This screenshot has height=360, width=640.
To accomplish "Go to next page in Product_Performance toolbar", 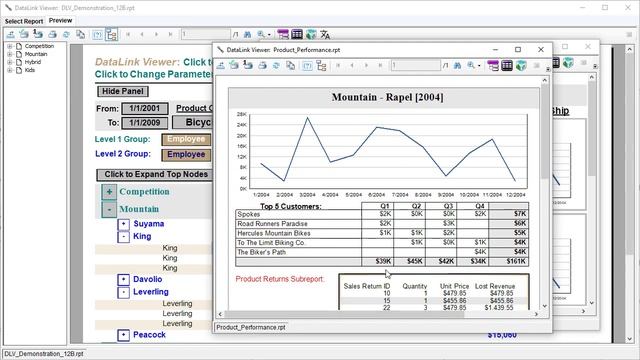I will pos(366,65).
